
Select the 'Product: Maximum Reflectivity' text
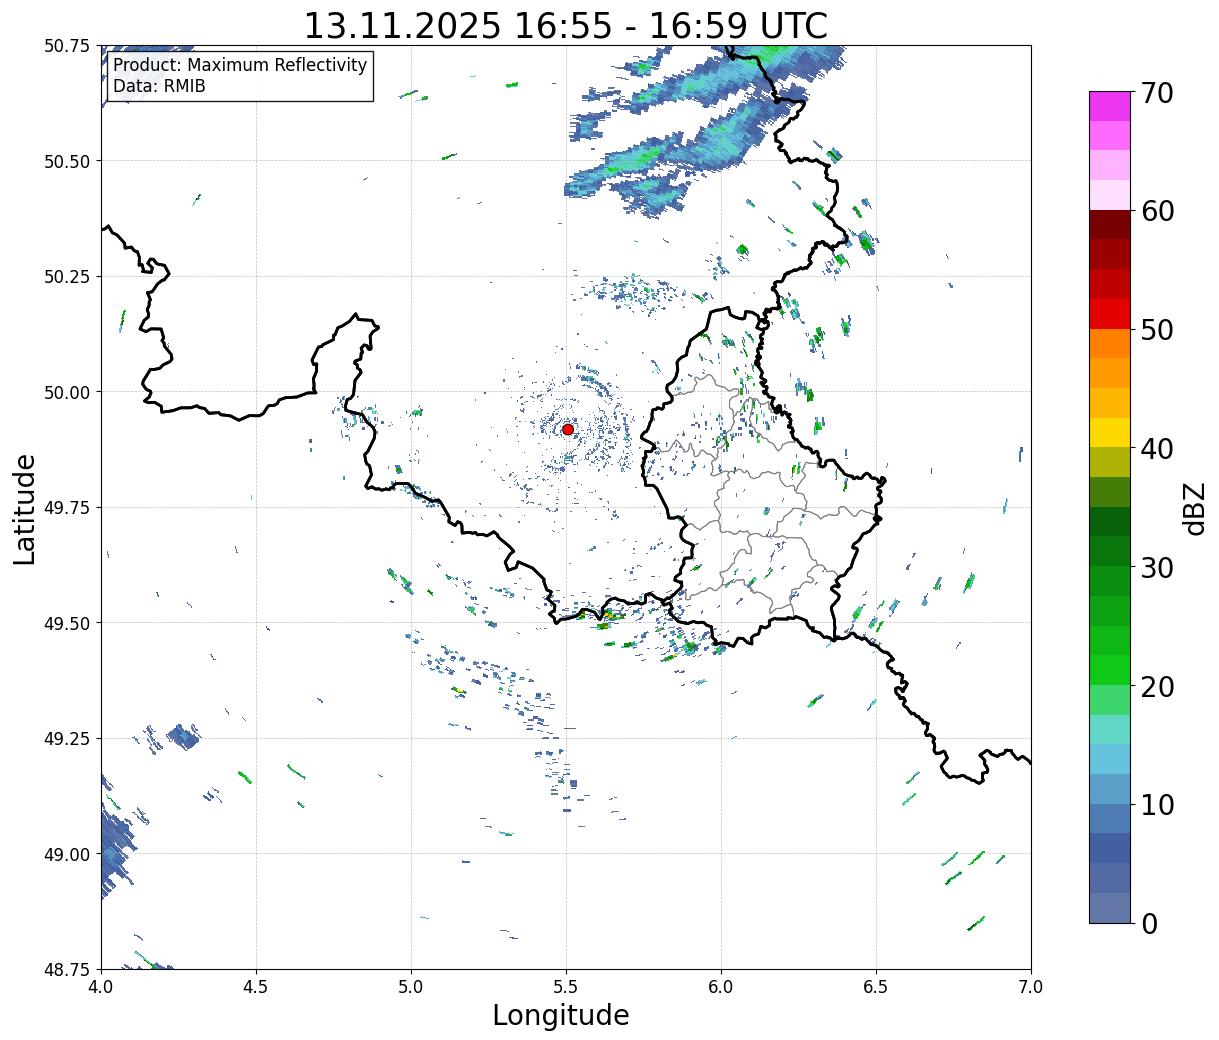(x=240, y=65)
